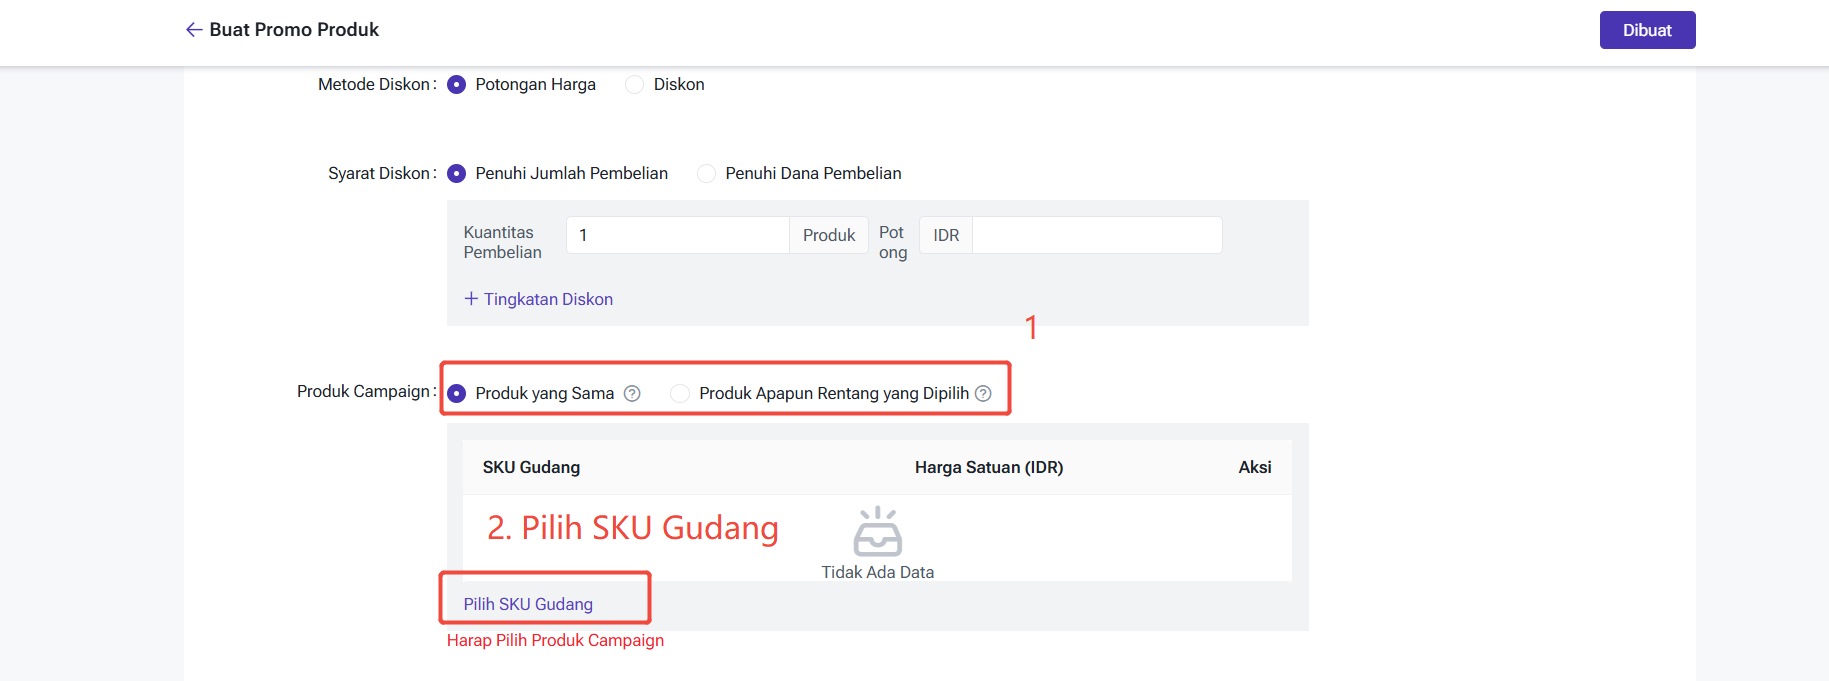Click the empty inbox Tidak Ada Data icon
This screenshot has width=1829, height=681.
pos(877,532)
